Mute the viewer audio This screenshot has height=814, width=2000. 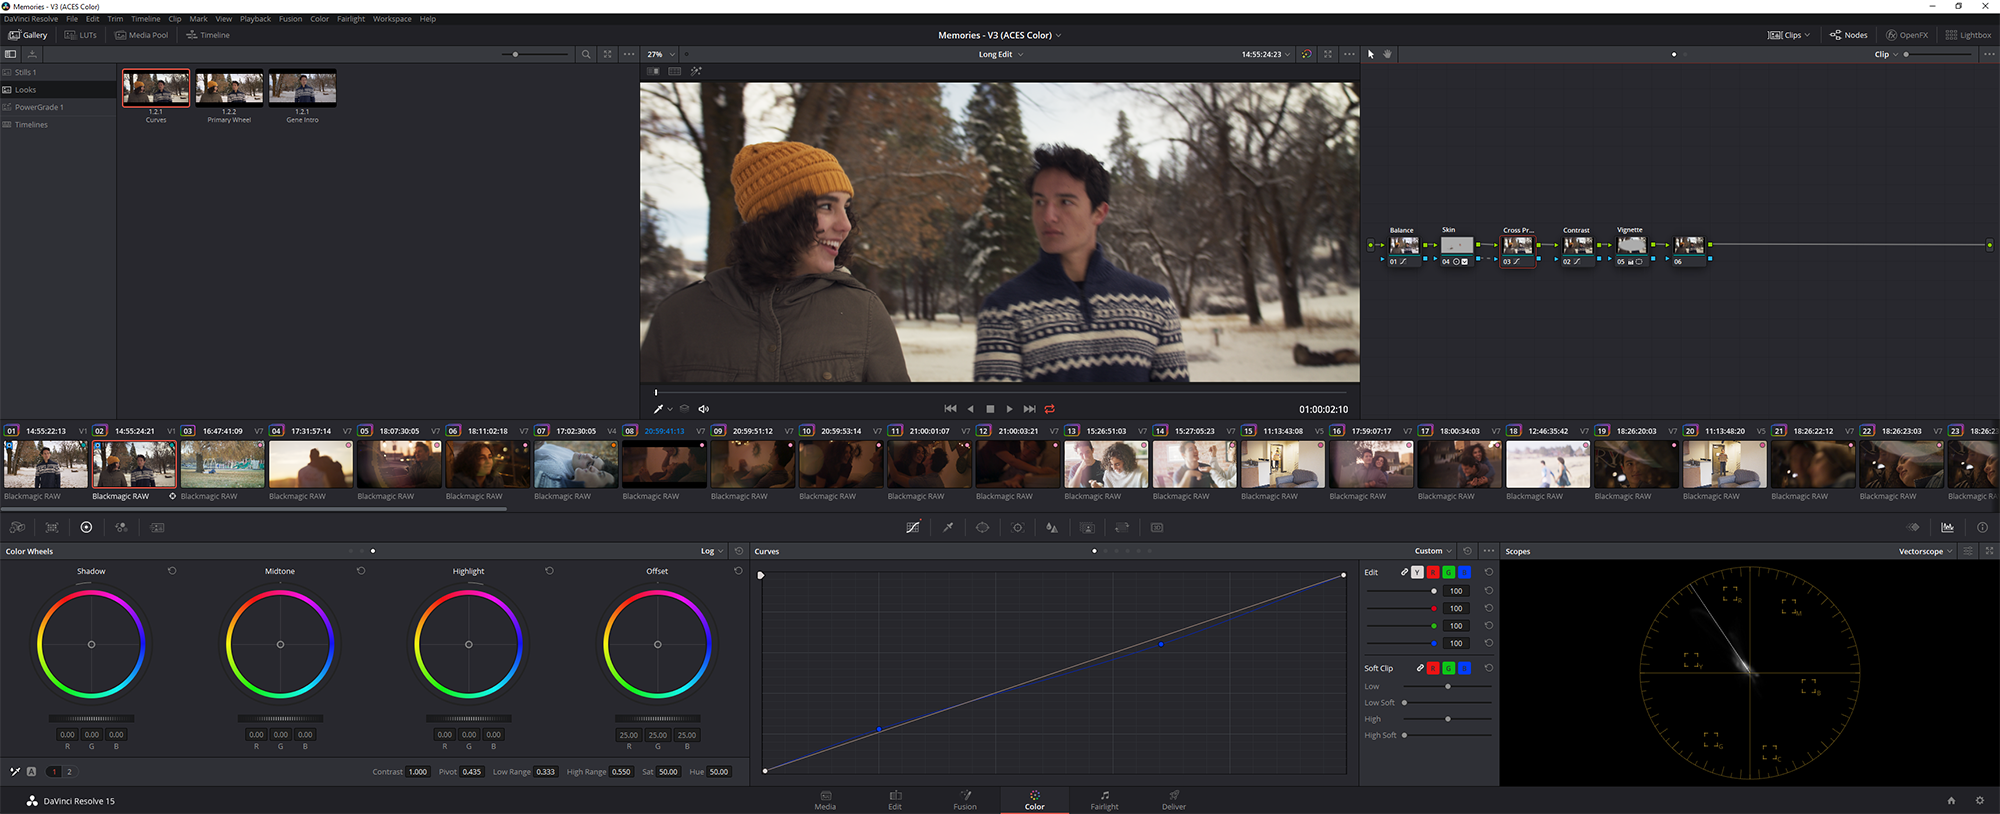coord(703,409)
